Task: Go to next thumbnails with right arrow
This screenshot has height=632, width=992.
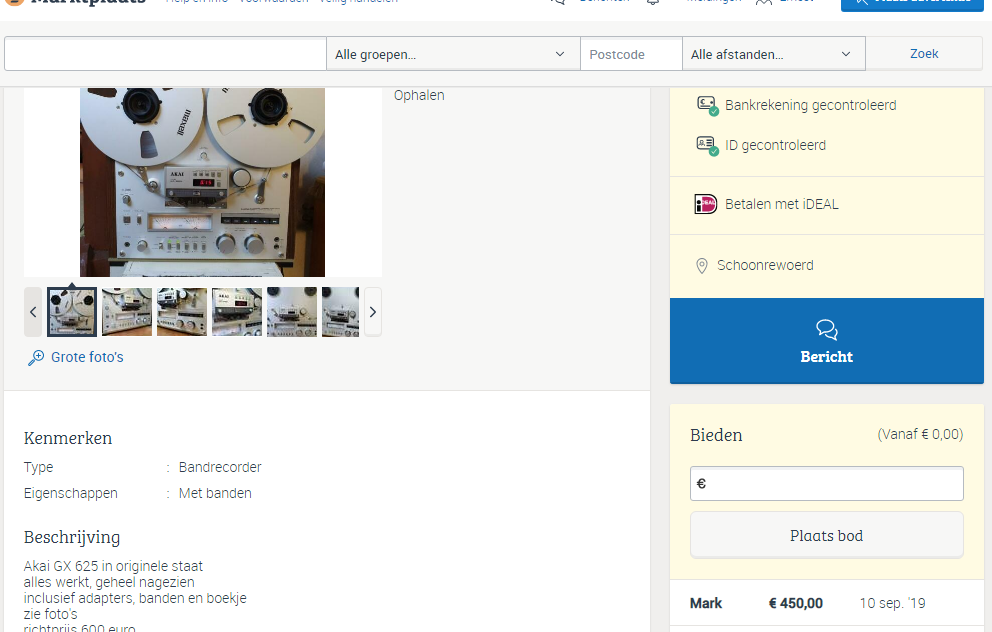Action: click(373, 312)
